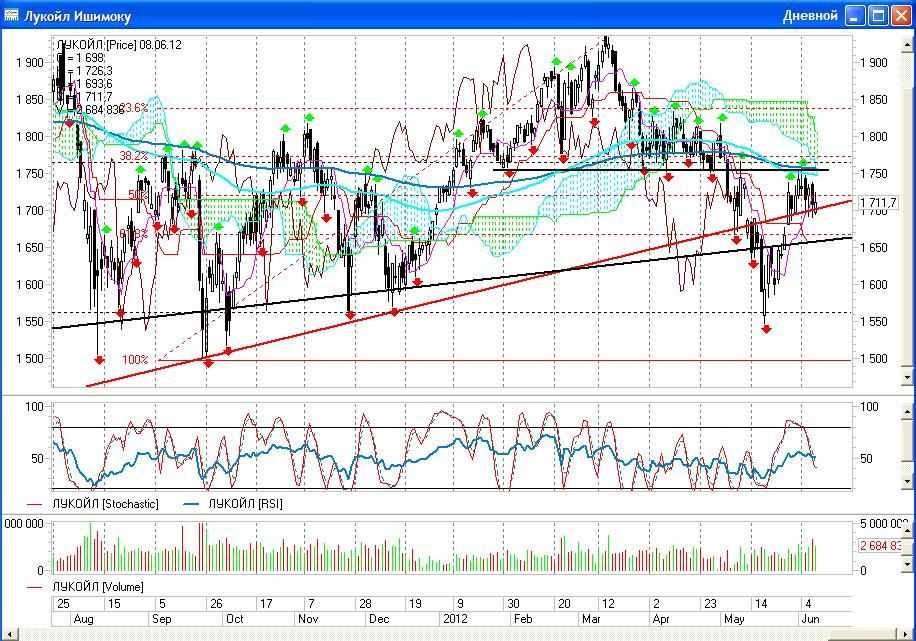Click the down arrow of the price pane scale

click(x=908, y=376)
